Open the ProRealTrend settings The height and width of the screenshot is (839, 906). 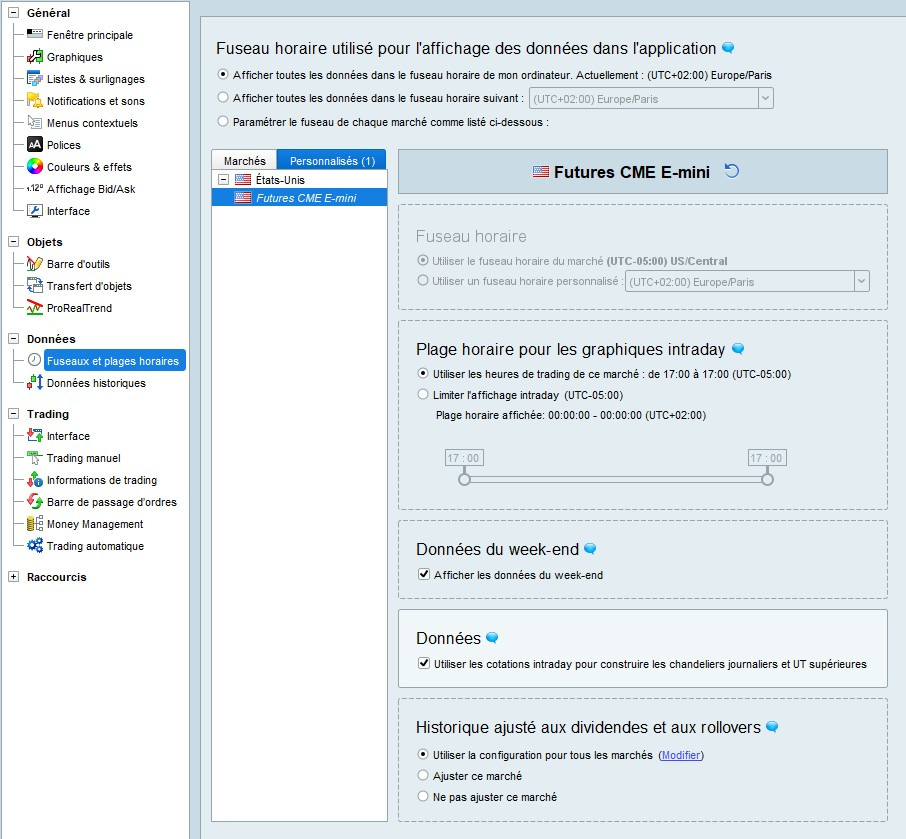point(80,308)
